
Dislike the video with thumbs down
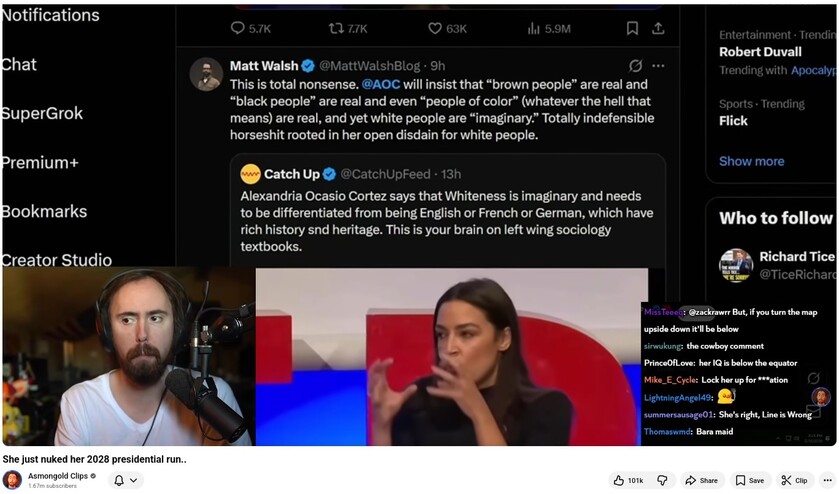point(661,480)
